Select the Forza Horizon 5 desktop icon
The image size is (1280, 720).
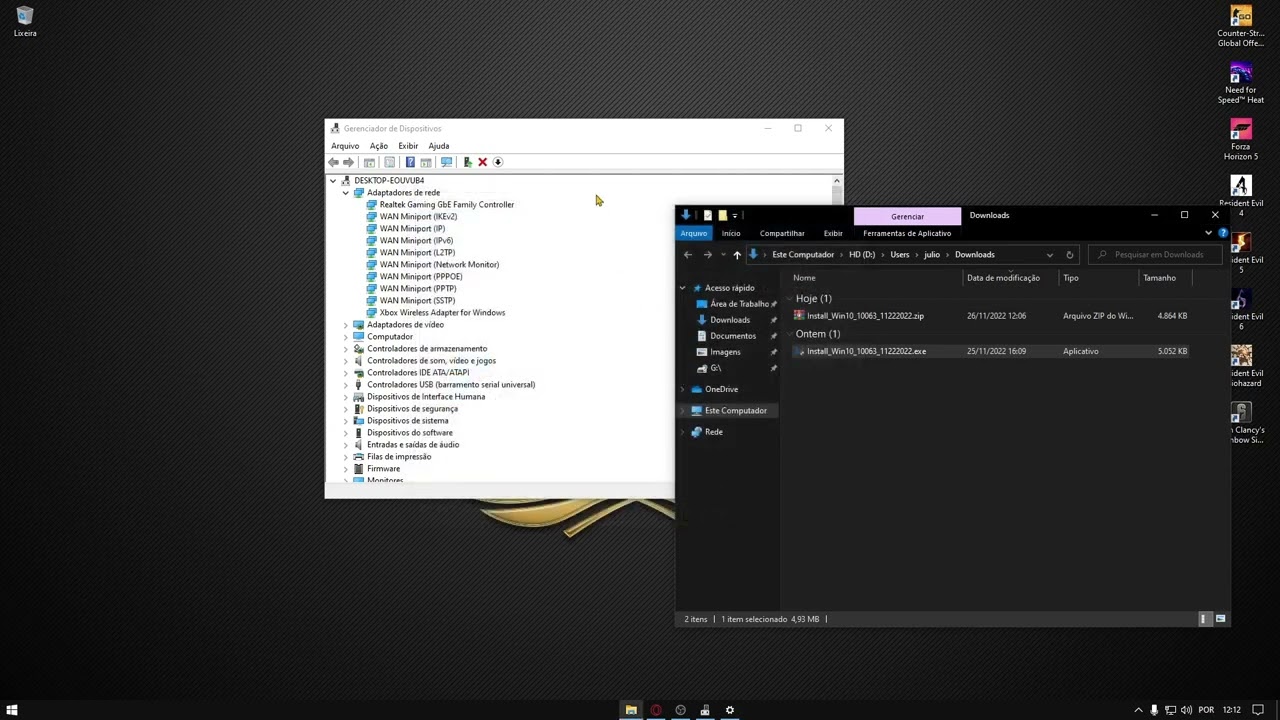(x=1241, y=140)
